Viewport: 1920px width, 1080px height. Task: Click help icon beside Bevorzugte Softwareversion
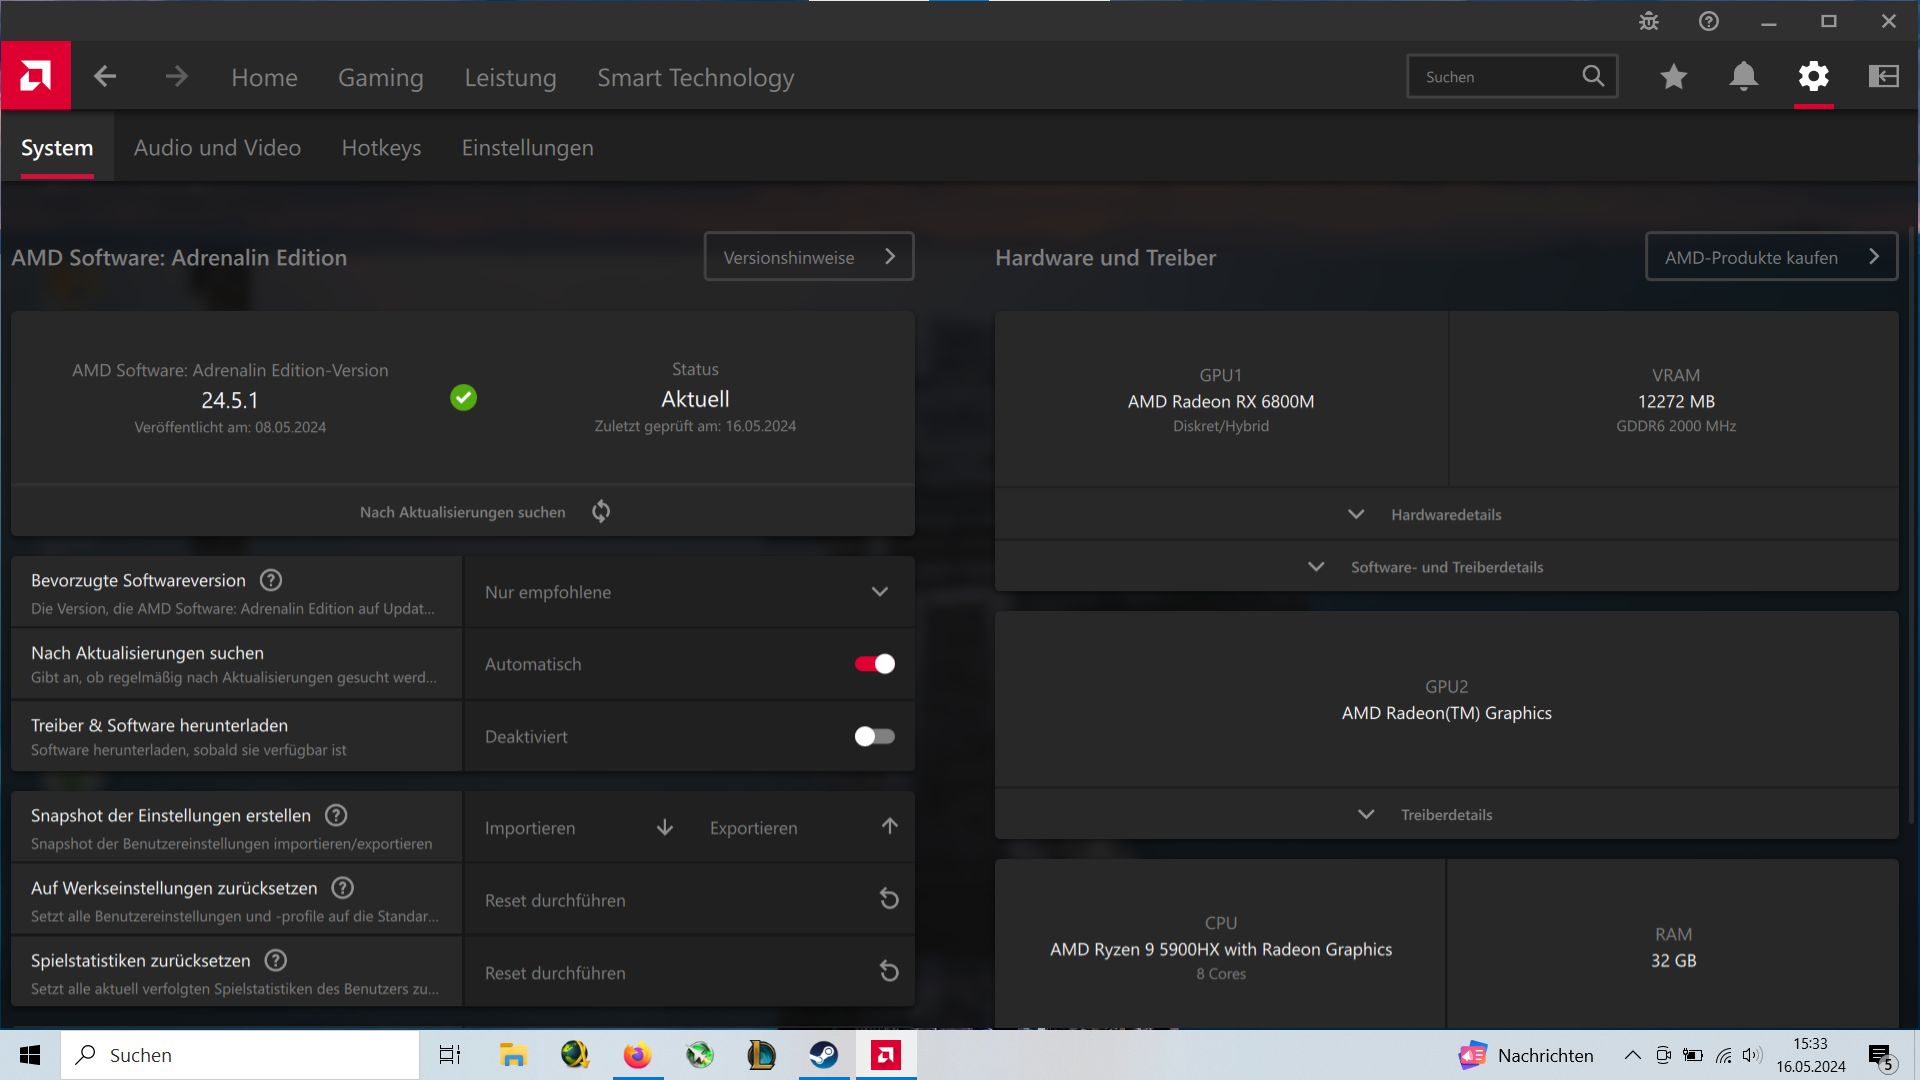click(x=271, y=580)
